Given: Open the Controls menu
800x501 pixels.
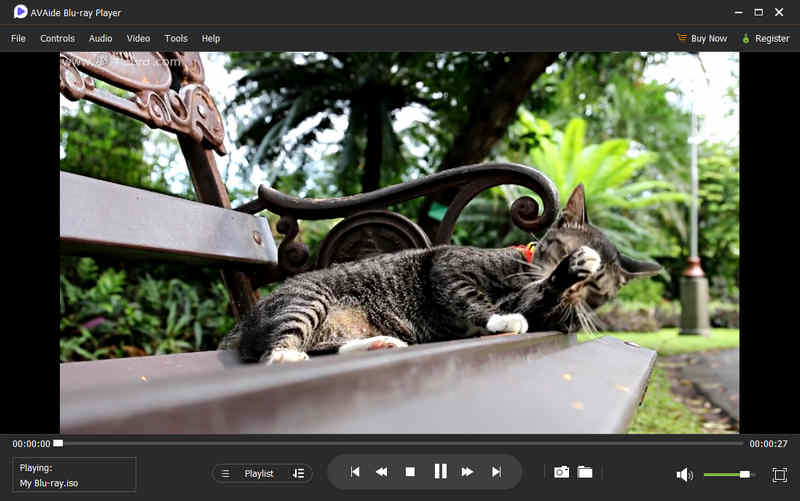Looking at the screenshot, I should coord(57,38).
